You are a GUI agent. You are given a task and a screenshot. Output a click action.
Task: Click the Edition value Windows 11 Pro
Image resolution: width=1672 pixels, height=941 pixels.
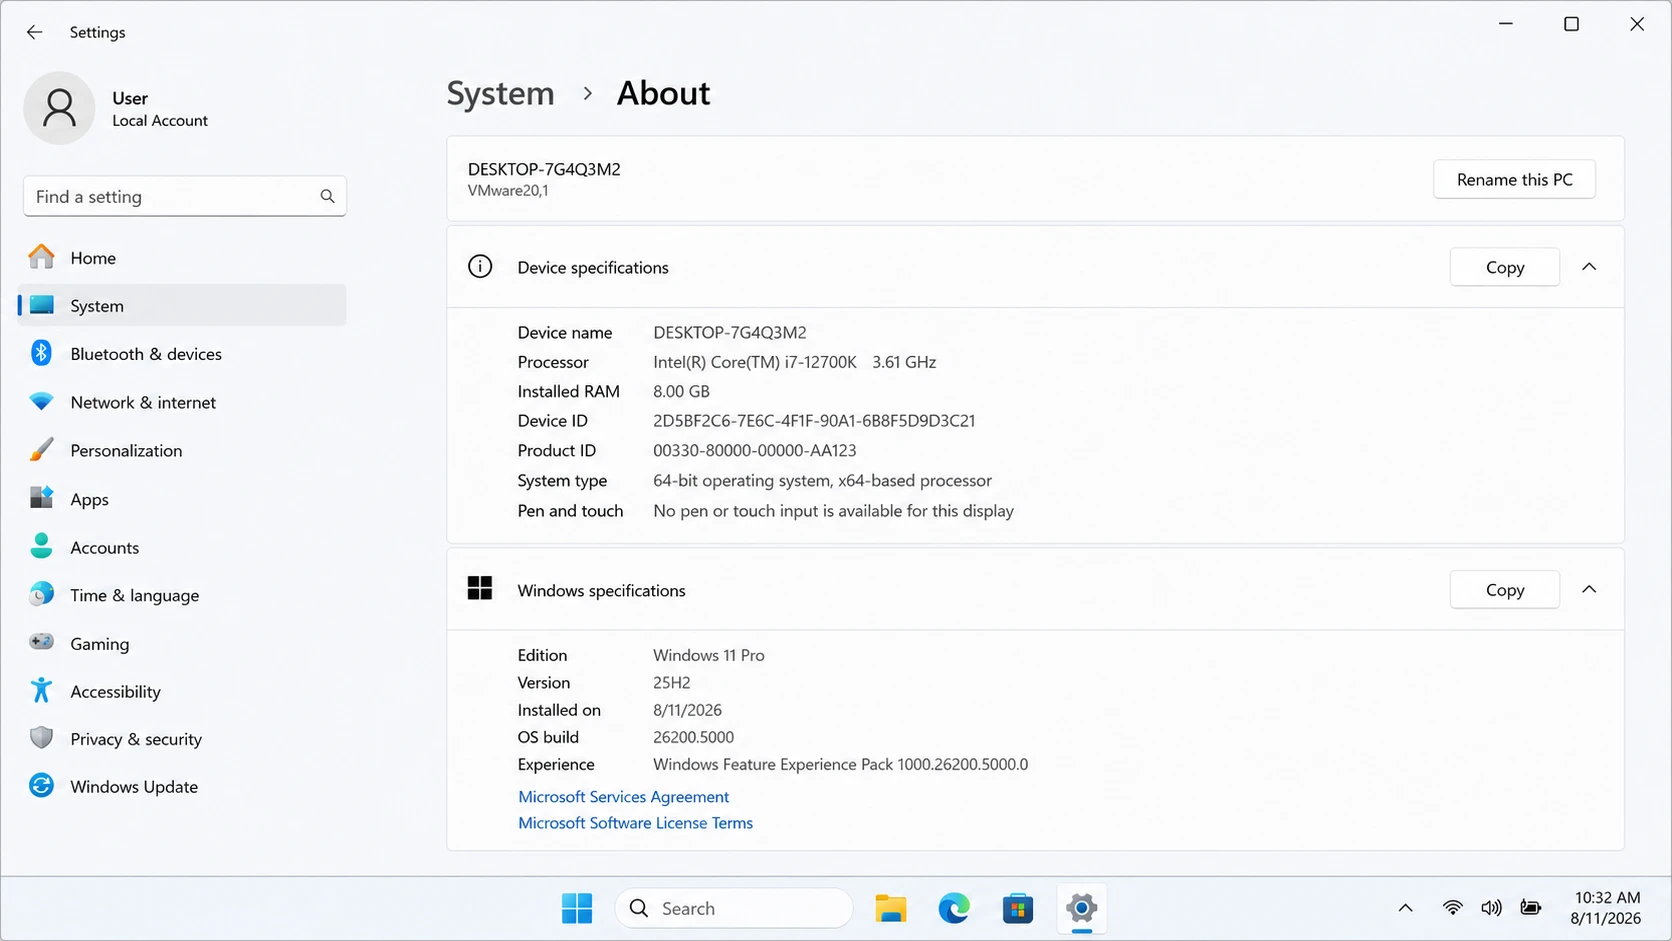coord(709,655)
